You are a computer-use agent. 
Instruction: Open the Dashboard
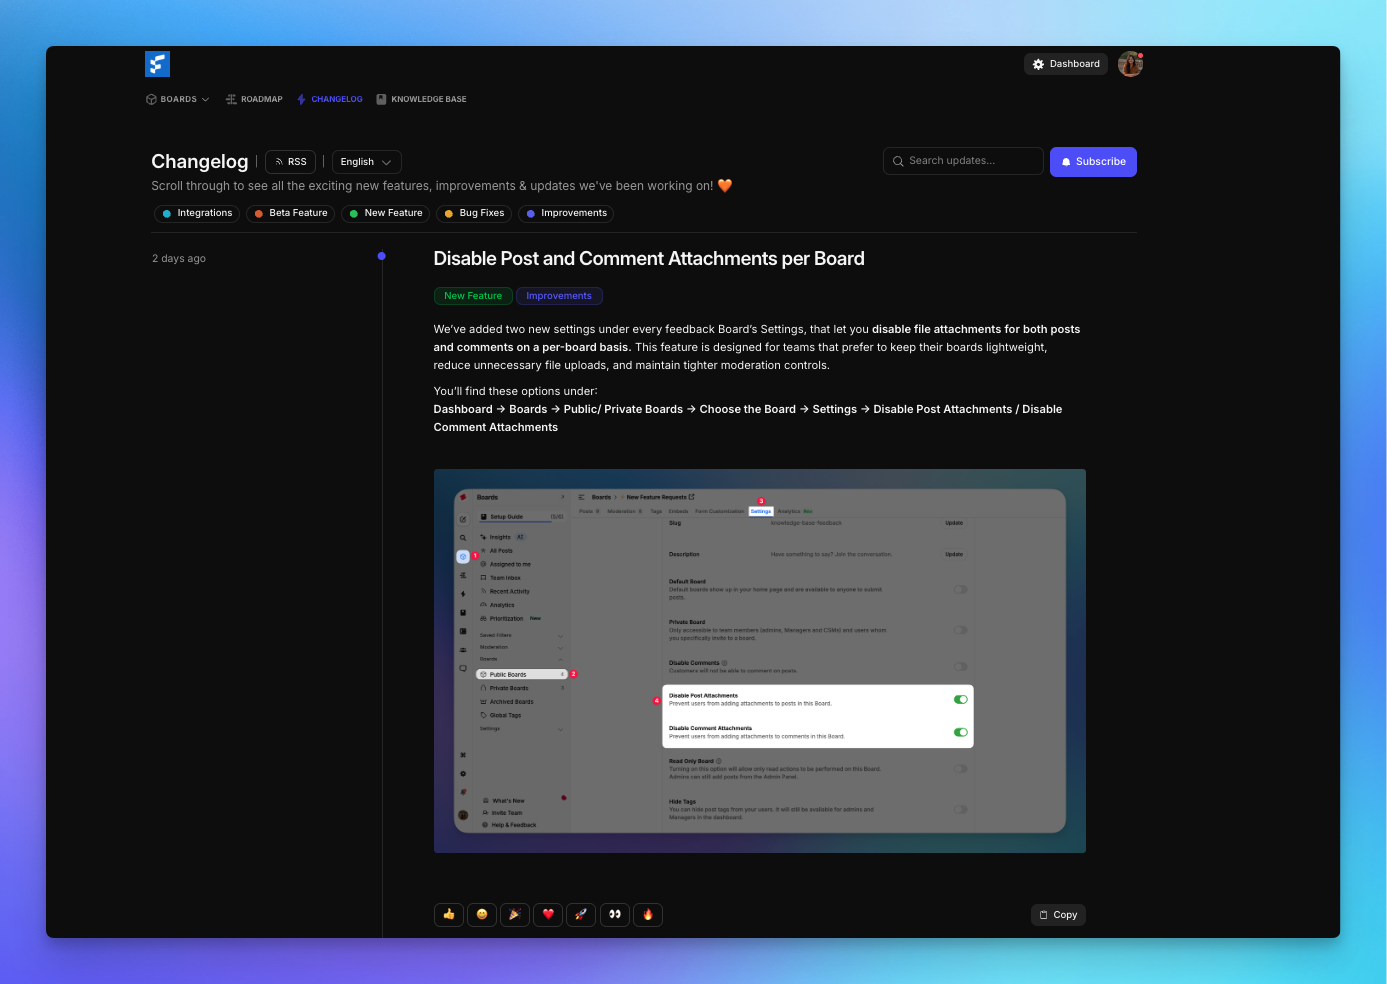(1065, 63)
